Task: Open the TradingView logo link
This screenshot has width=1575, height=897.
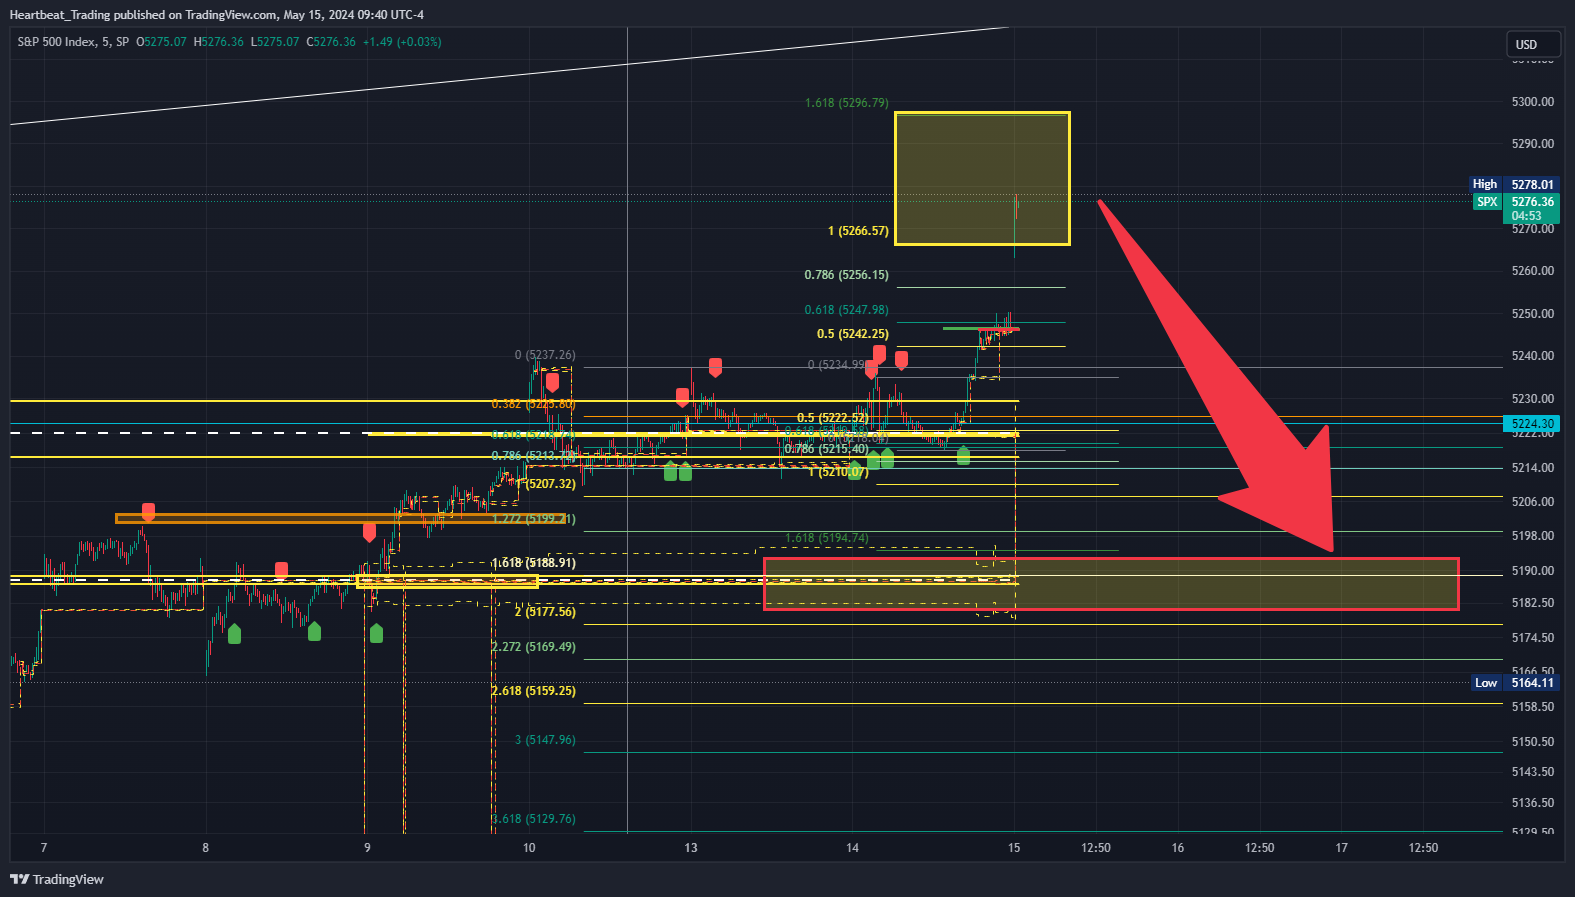Action: (57, 880)
